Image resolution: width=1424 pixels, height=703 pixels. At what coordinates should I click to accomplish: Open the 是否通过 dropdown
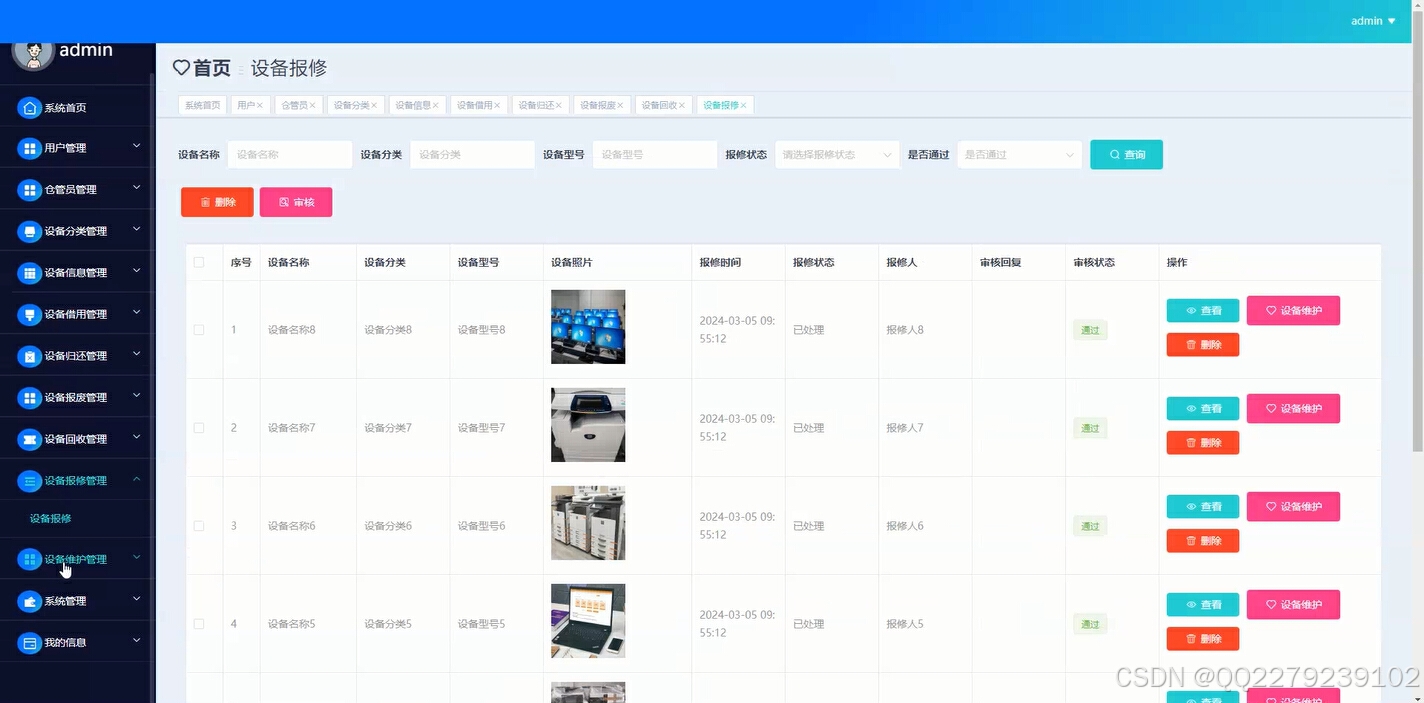coord(1018,154)
